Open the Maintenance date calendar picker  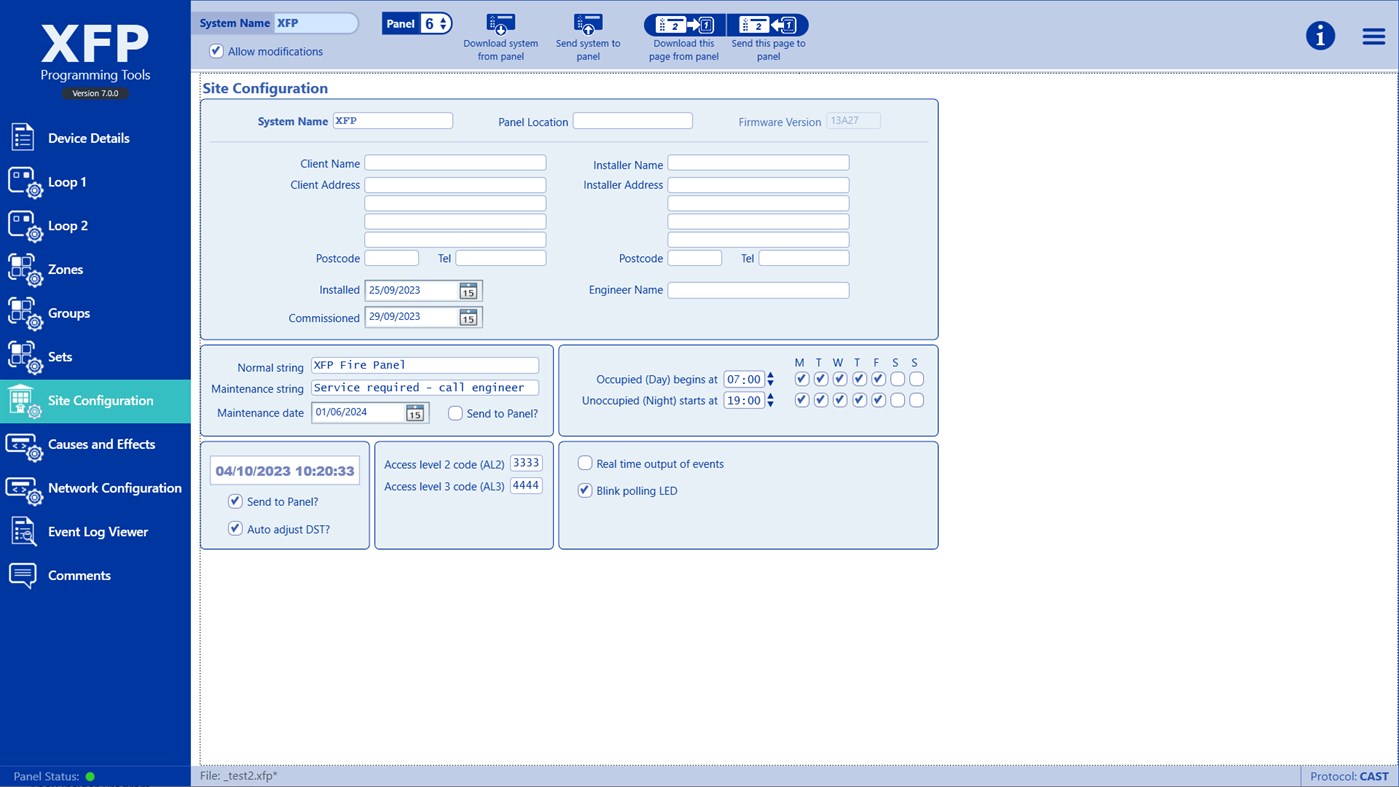pos(417,412)
